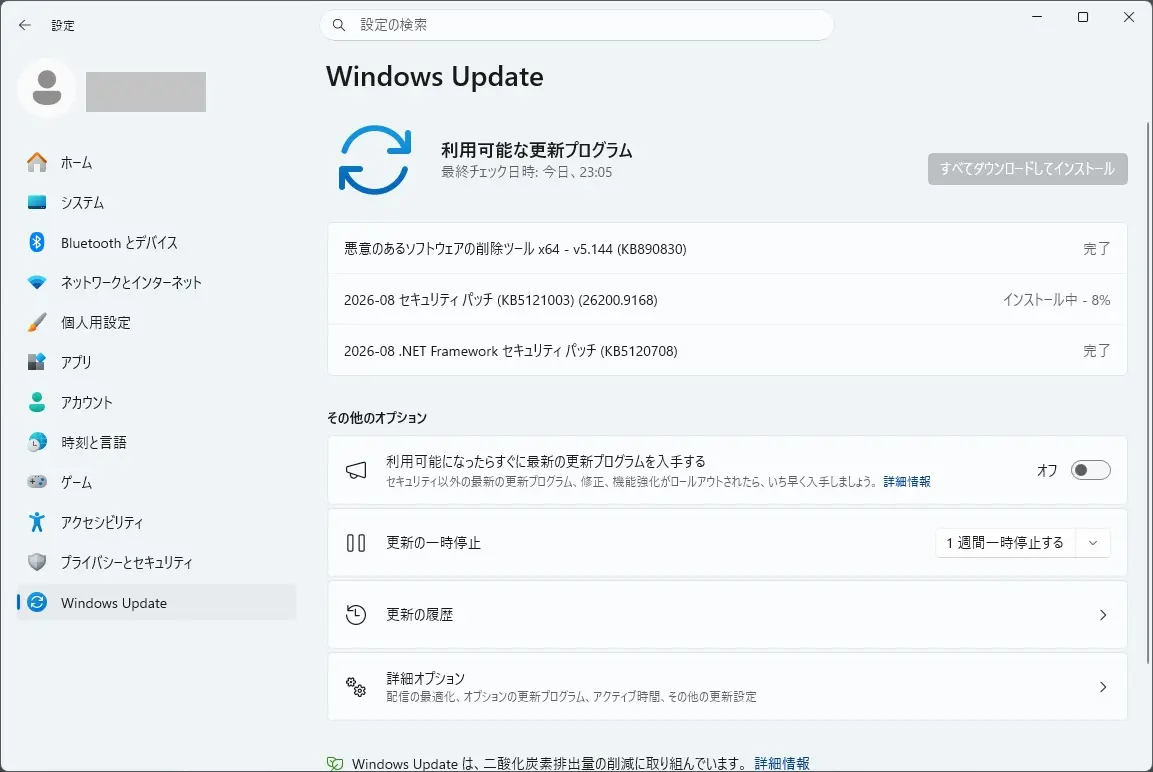Select Windows Update in sidebar
Viewport: 1153px width, 772px height.
click(x=157, y=602)
